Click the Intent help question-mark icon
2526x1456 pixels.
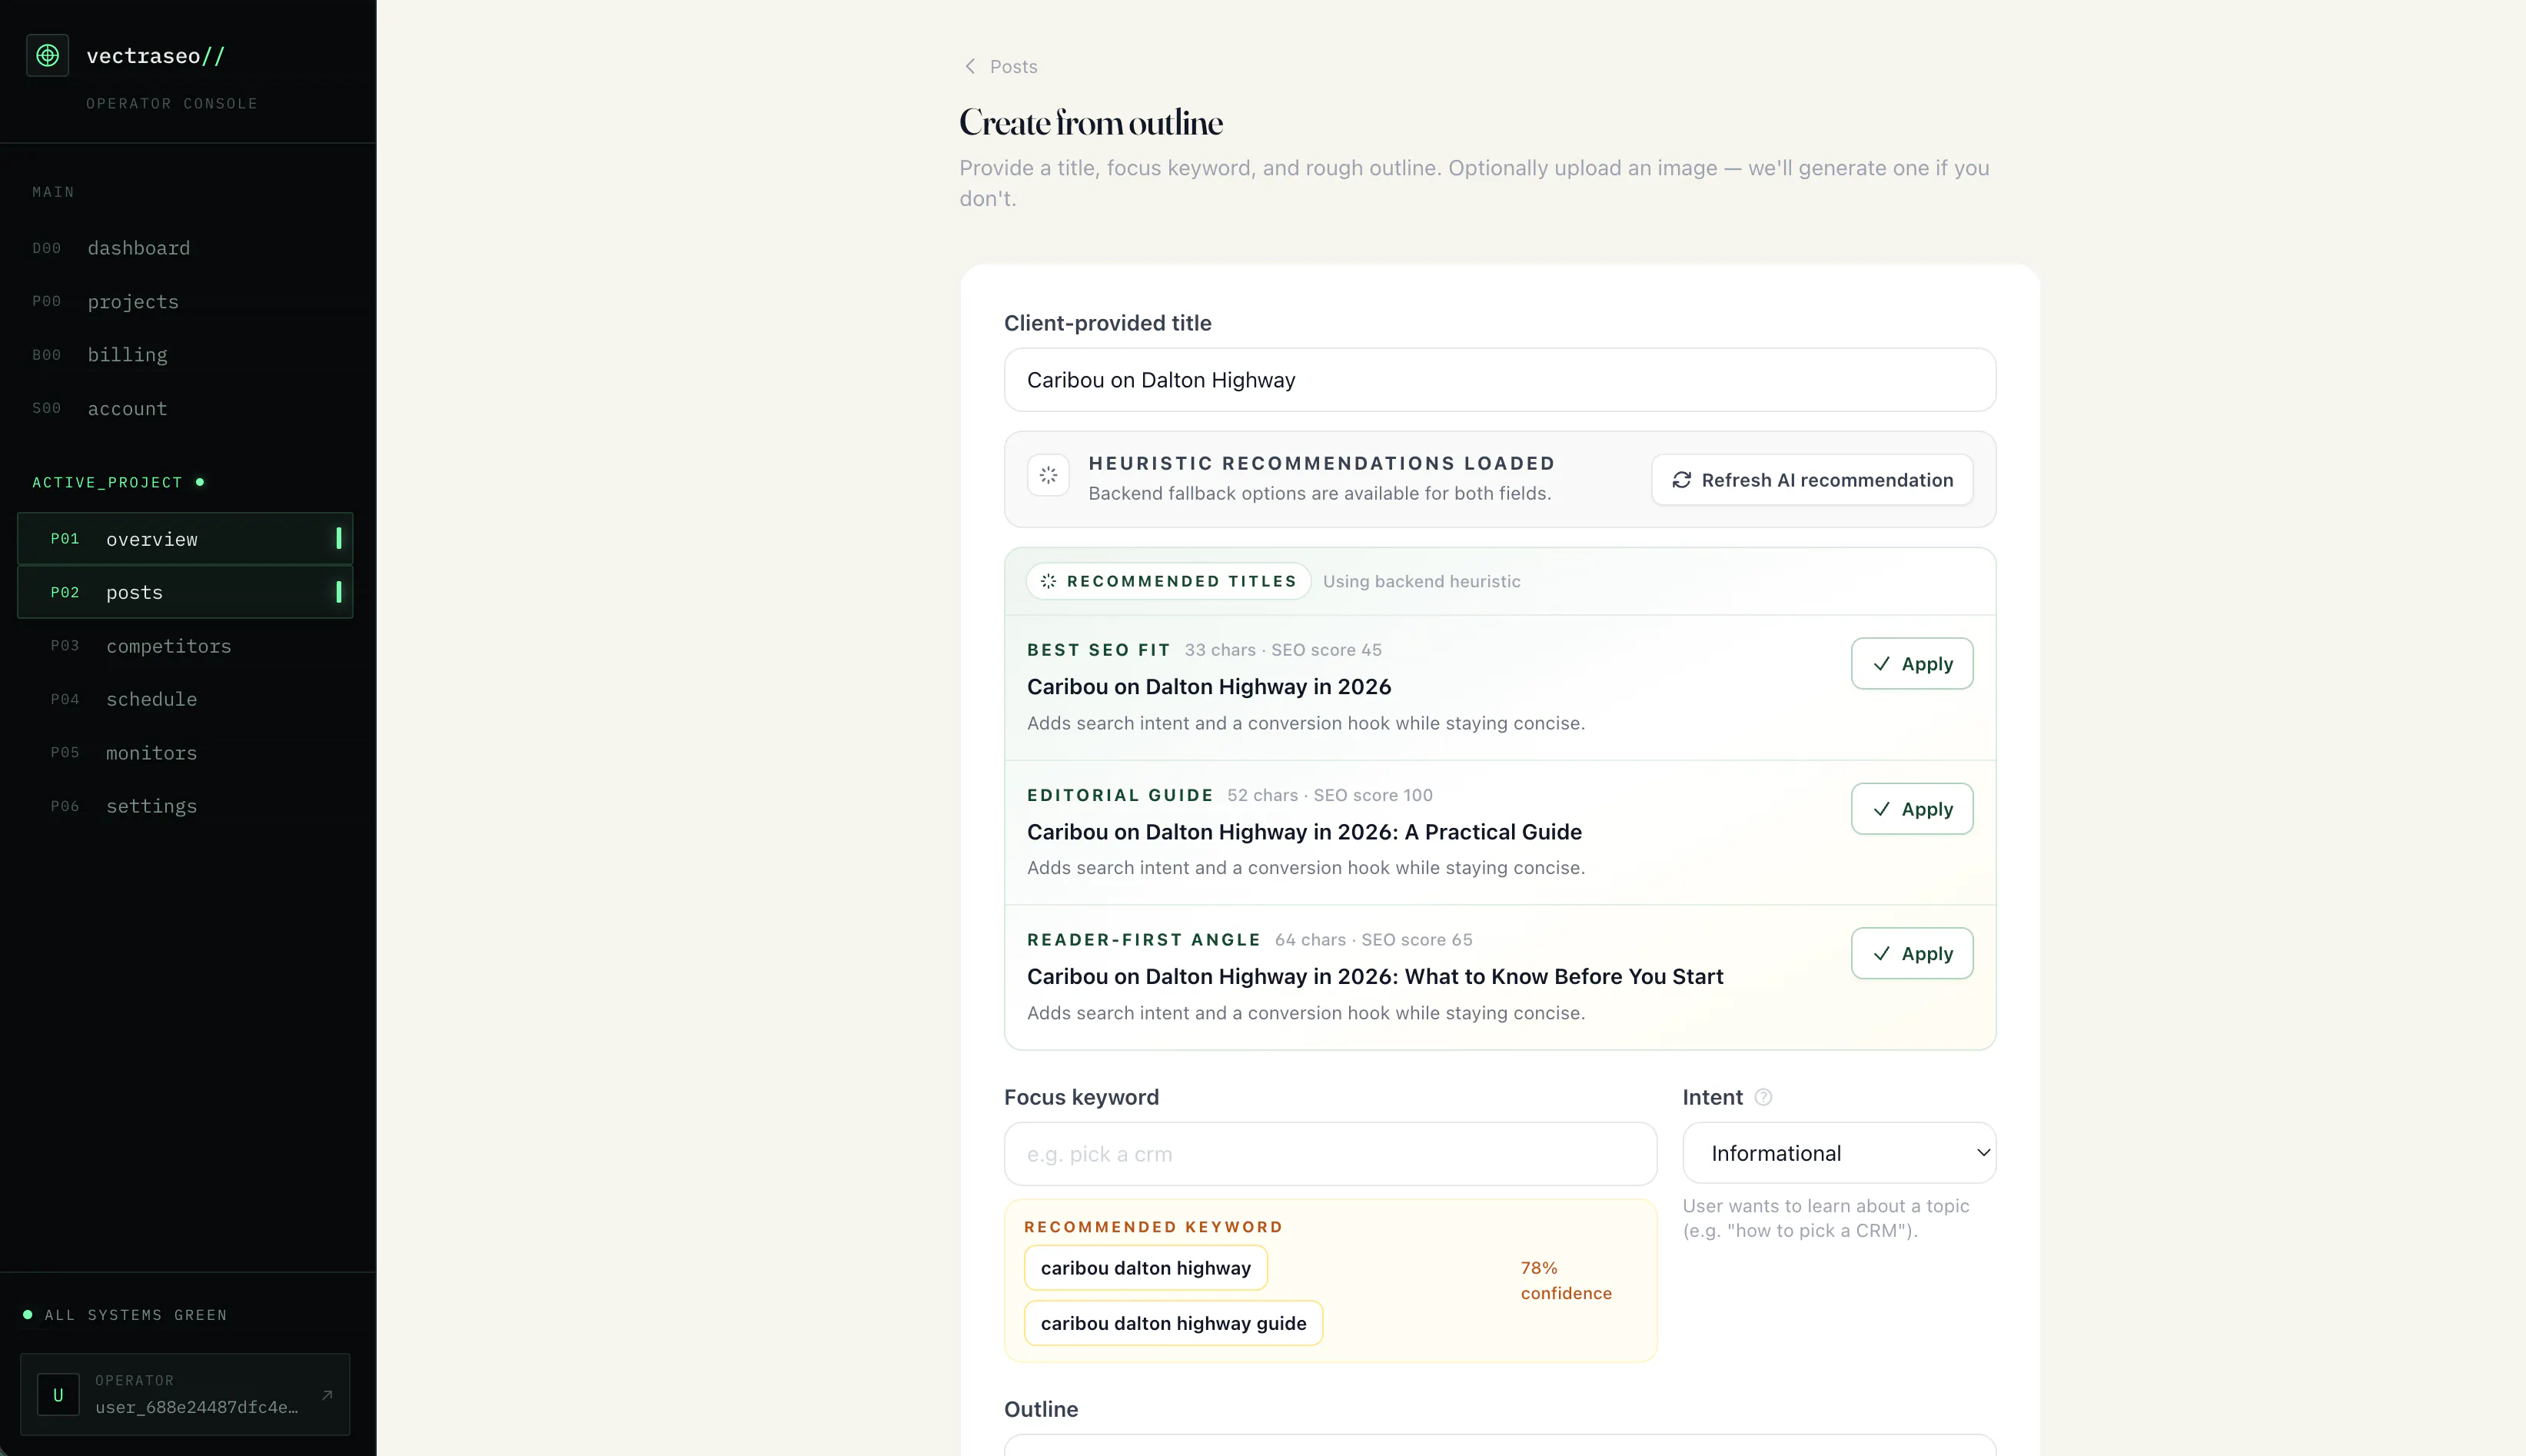1763,1097
